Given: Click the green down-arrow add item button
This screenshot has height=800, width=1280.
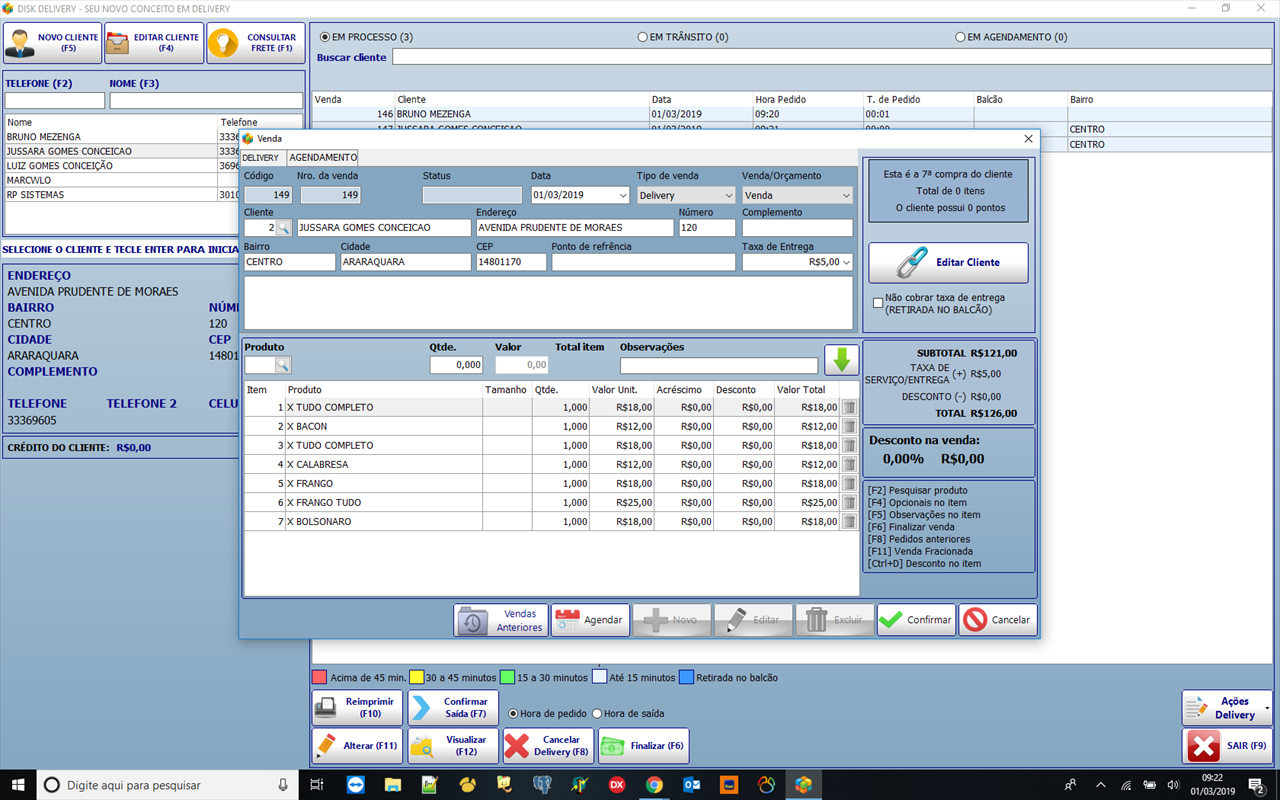Looking at the screenshot, I should click(841, 360).
